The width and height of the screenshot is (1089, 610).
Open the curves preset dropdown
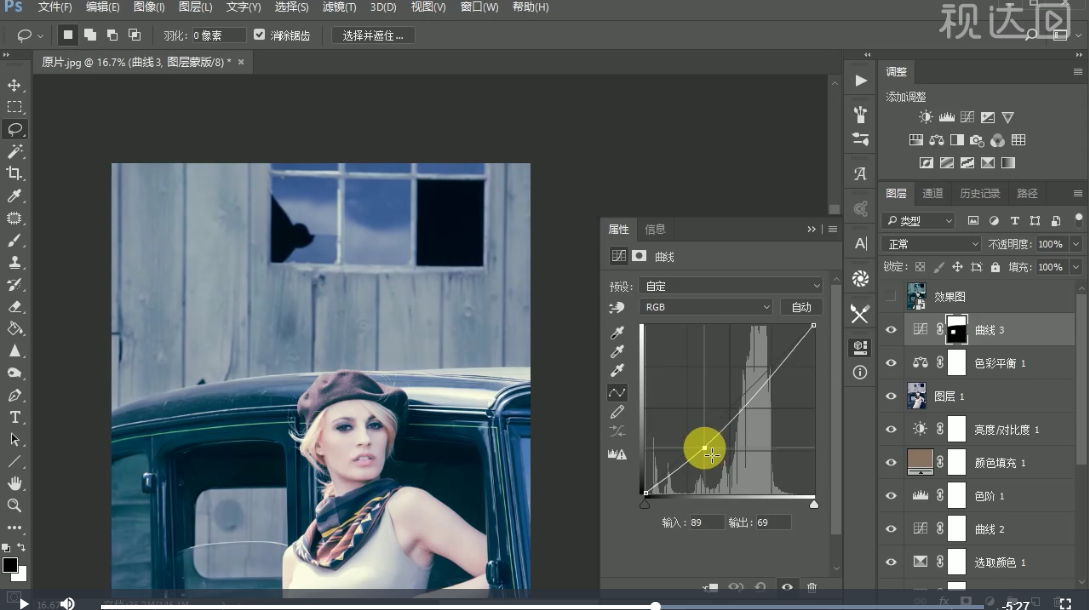pyautogui.click(x=731, y=286)
